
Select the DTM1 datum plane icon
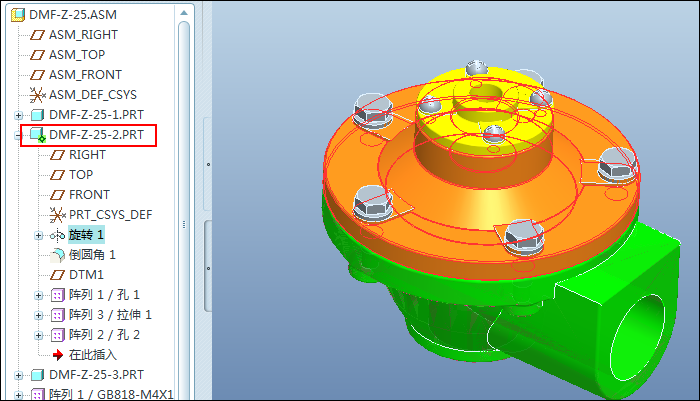click(x=57, y=275)
